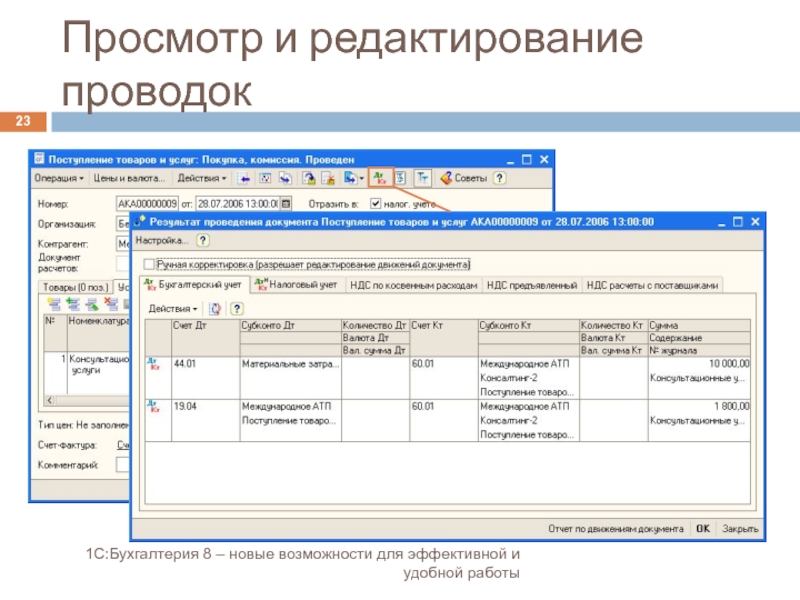This screenshot has height=600, width=800.
Task: Click the Закрыть button
Action: coord(740,529)
